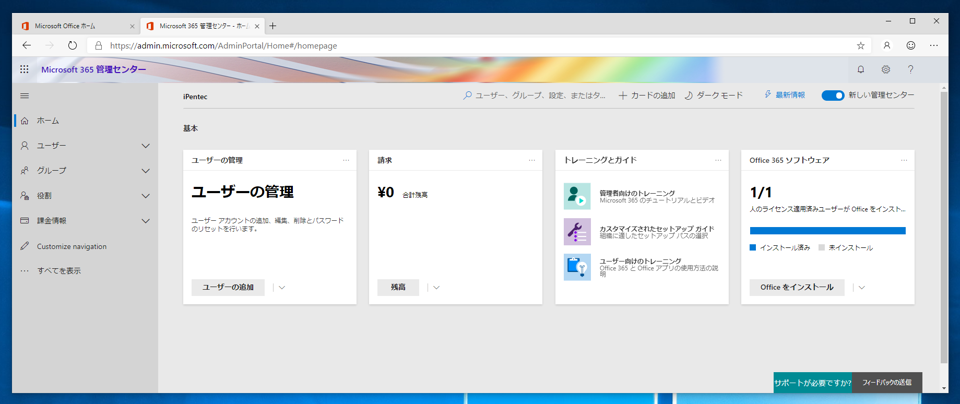
Task: Expand the 役割 menu chevron
Action: point(146,196)
